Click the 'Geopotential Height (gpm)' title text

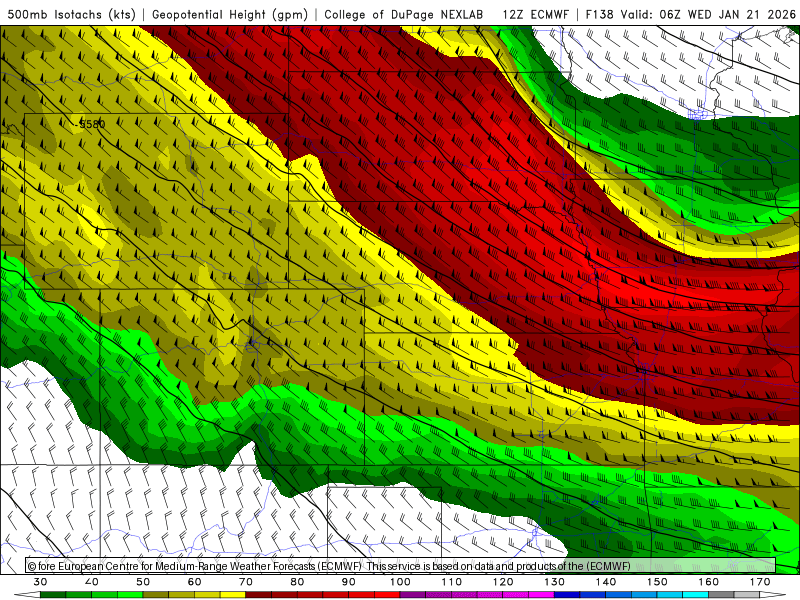click(230, 15)
